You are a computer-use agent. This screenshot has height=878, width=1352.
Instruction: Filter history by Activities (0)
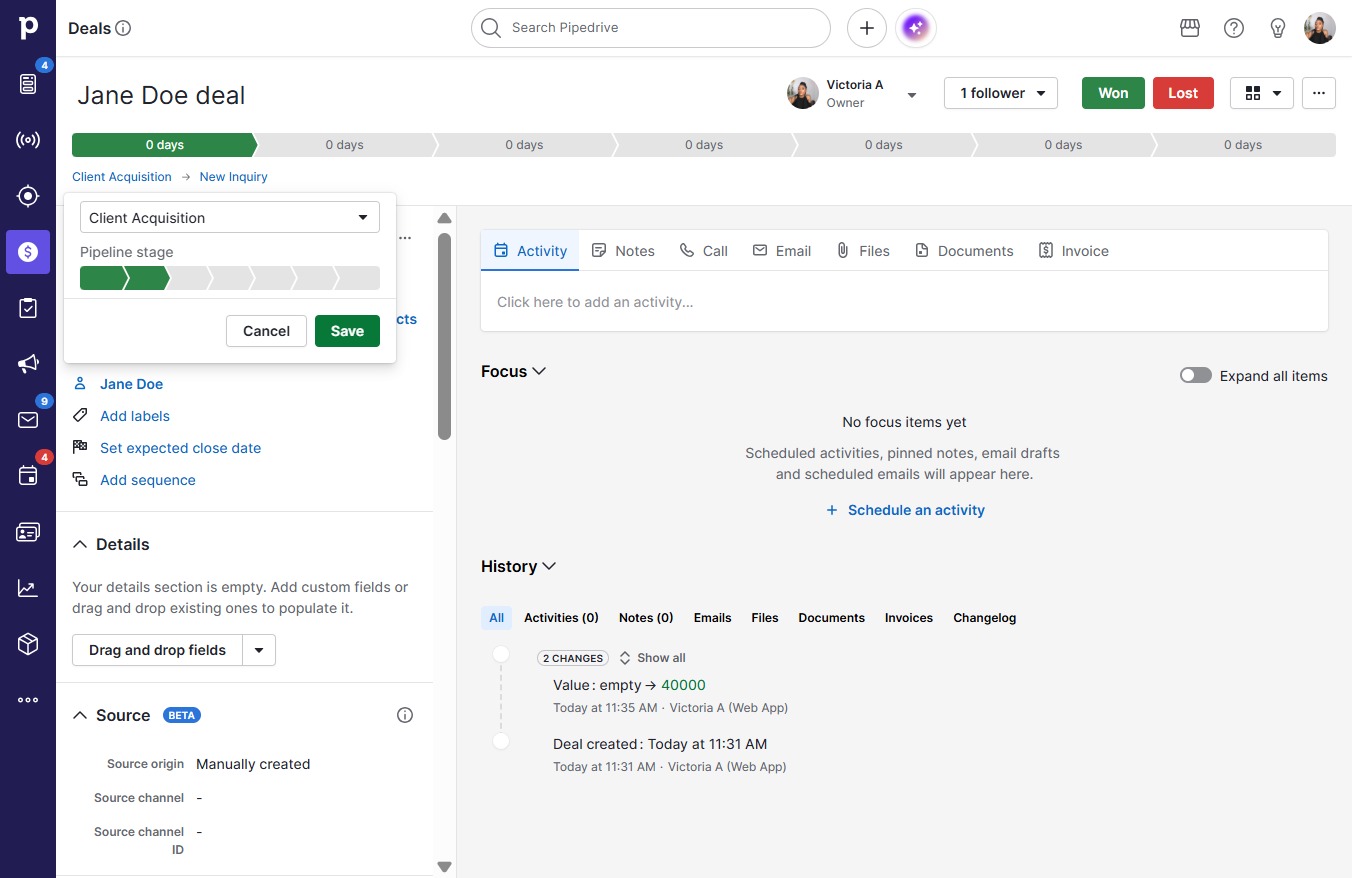(x=561, y=618)
